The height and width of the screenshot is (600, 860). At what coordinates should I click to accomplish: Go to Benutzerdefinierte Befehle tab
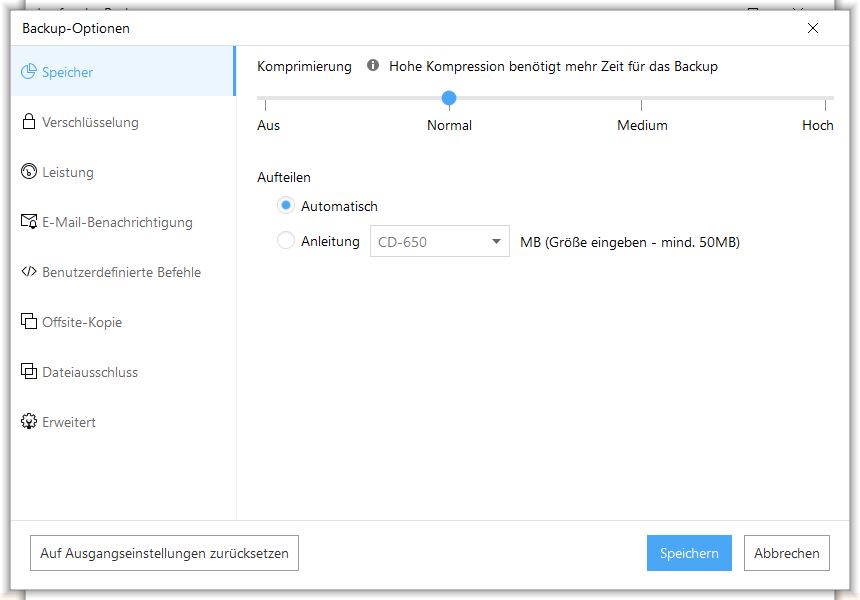123,271
